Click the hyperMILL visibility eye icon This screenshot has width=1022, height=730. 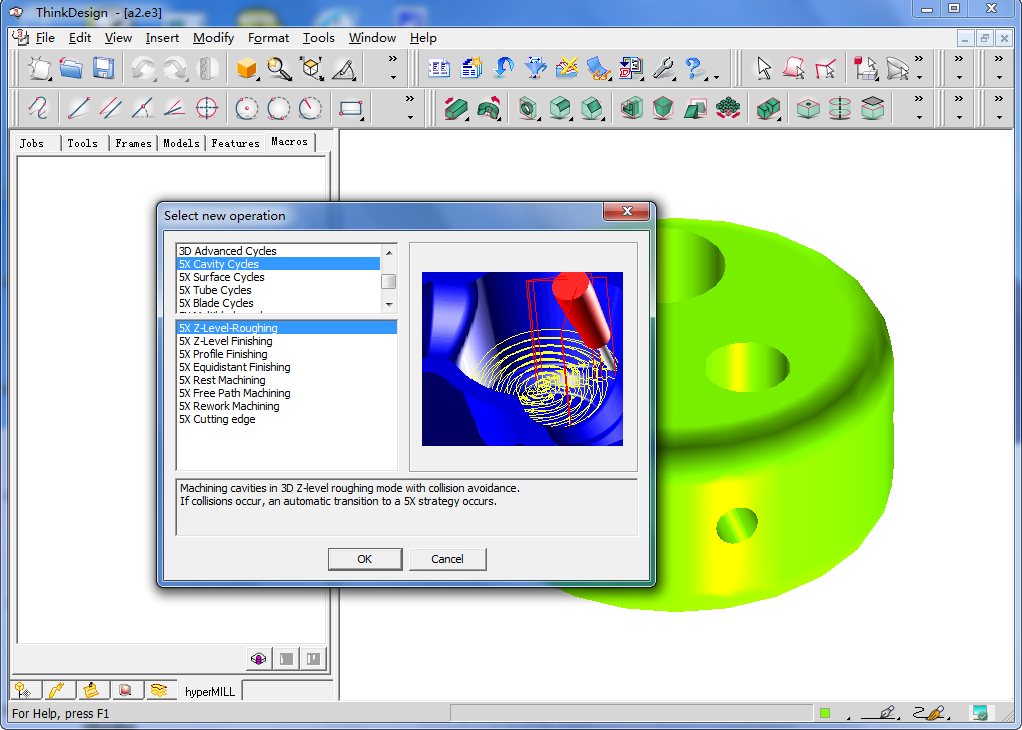pyautogui.click(x=258, y=658)
